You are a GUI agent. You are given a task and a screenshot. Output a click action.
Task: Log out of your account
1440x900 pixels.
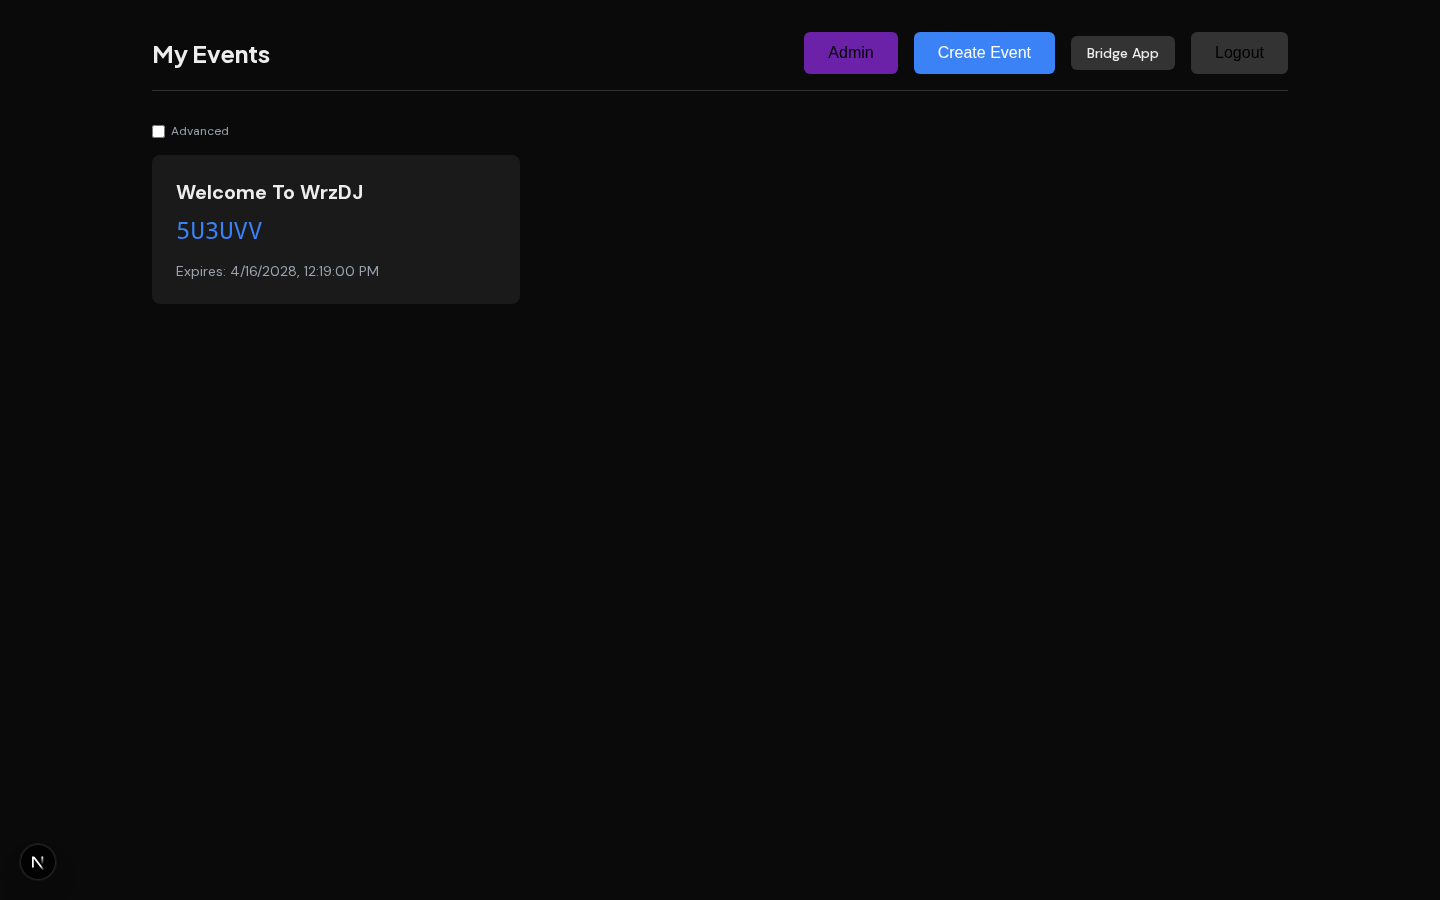click(x=1239, y=53)
